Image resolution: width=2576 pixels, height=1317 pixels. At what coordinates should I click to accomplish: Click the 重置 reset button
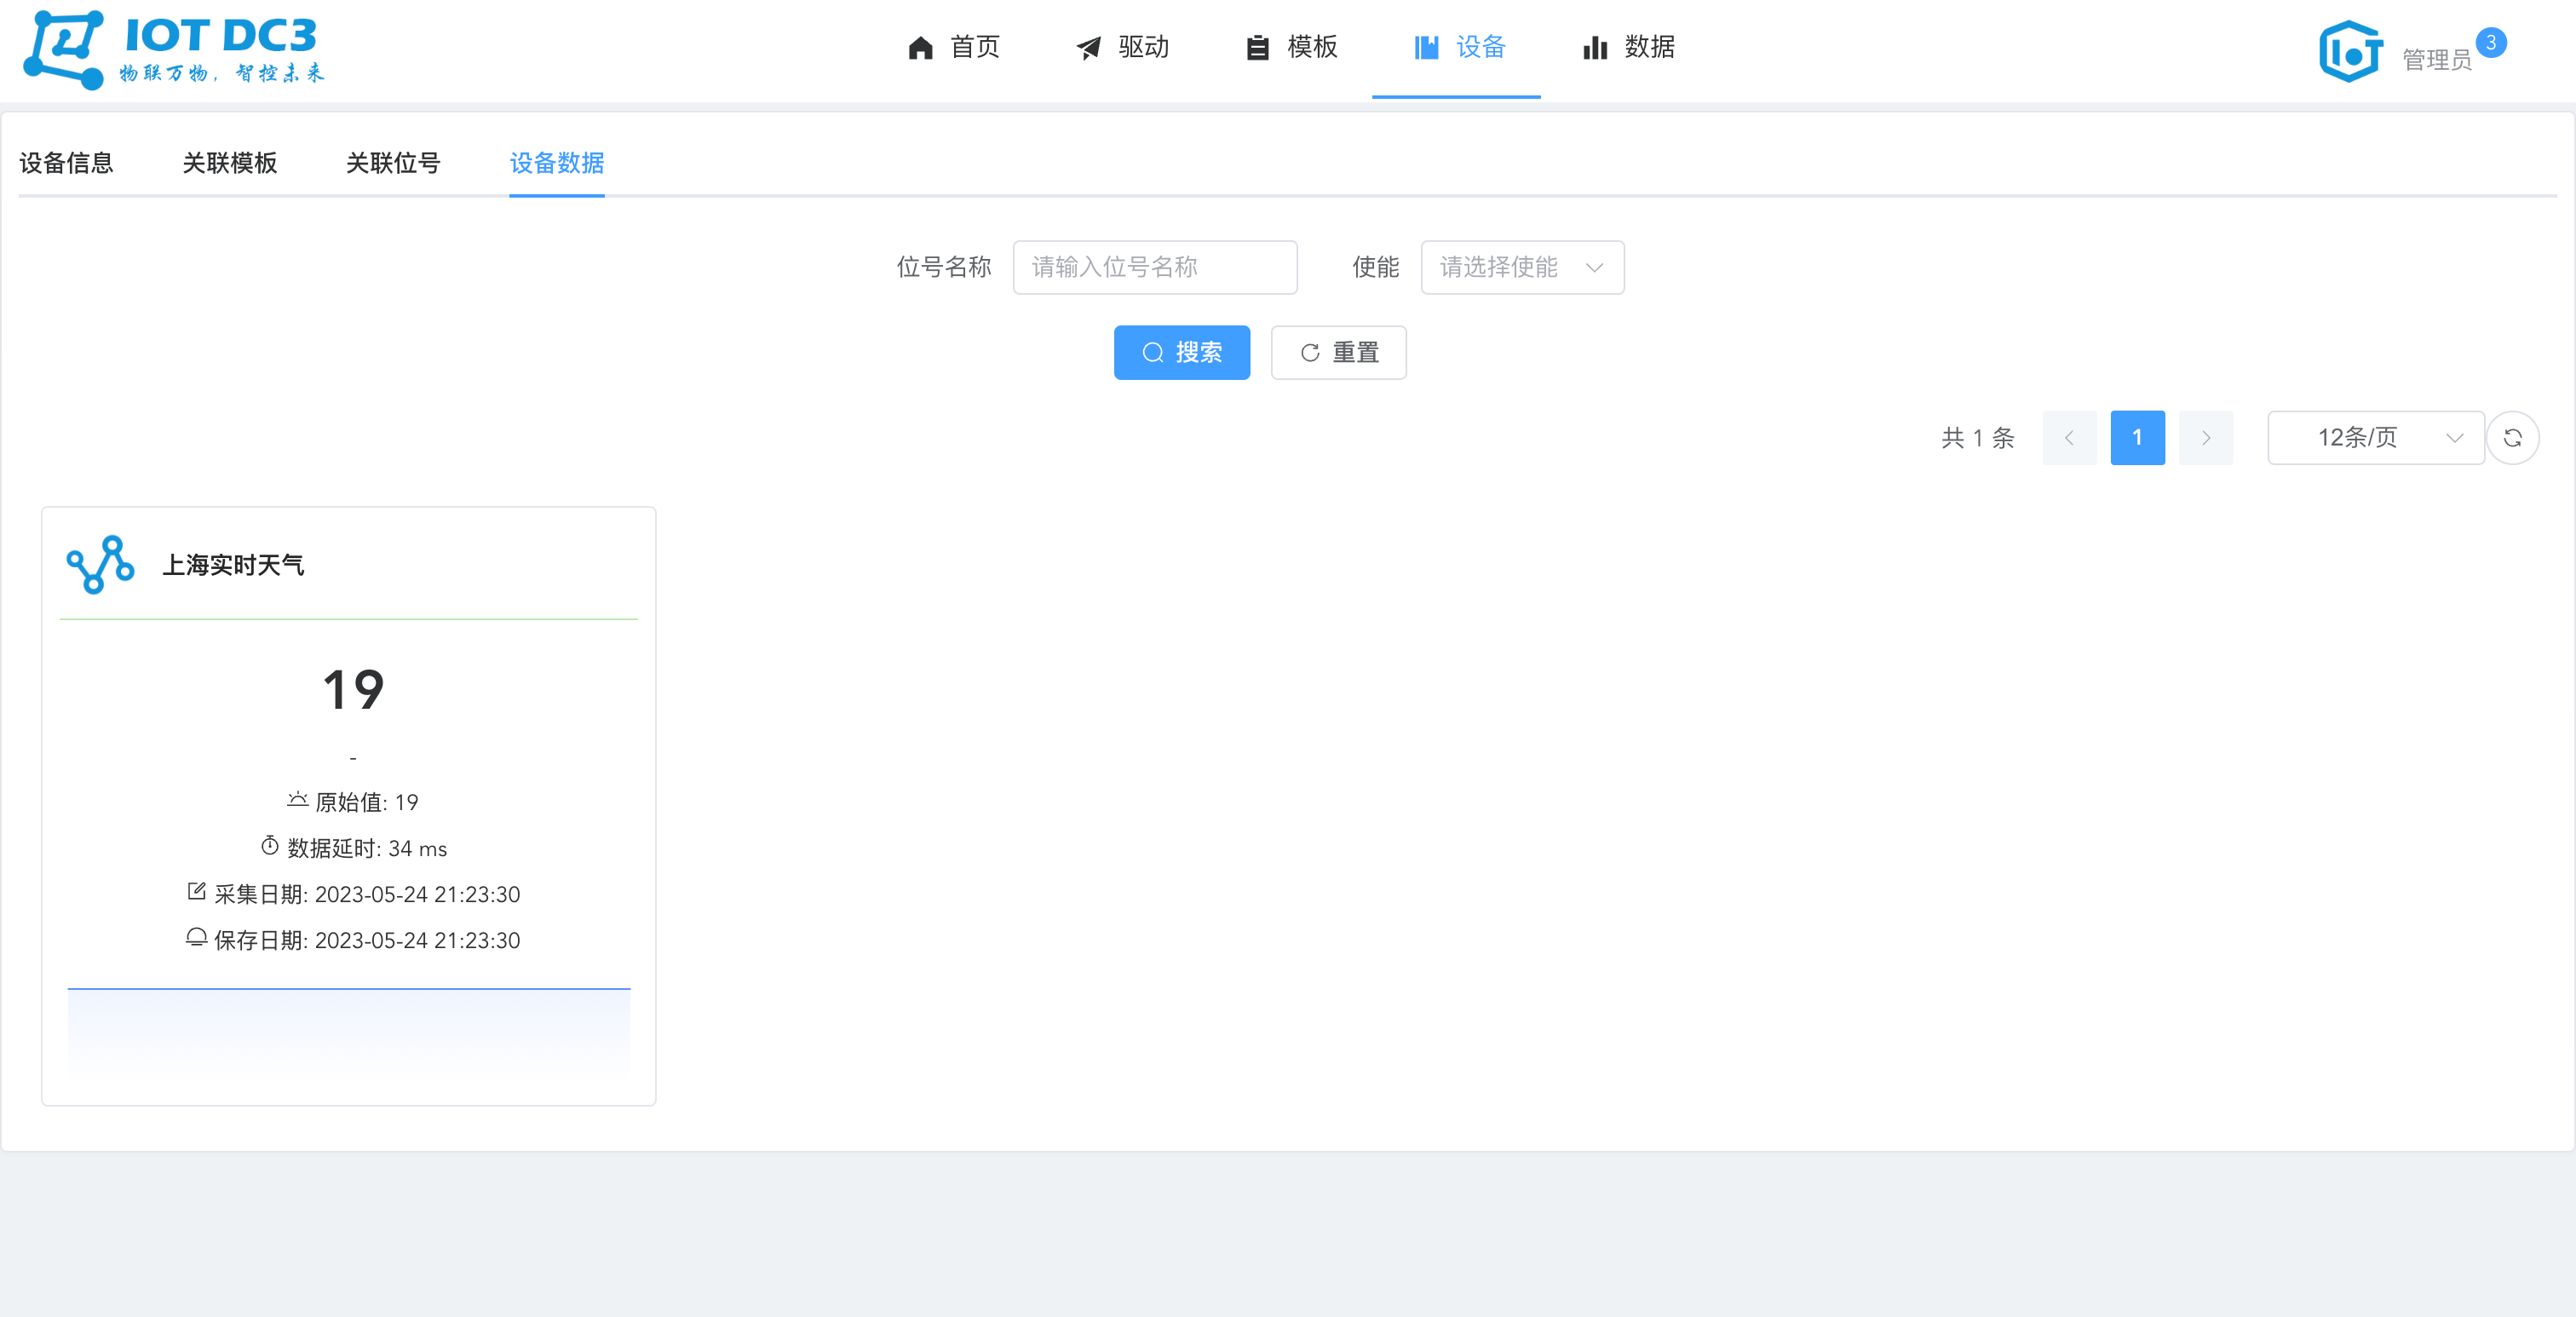[1338, 352]
